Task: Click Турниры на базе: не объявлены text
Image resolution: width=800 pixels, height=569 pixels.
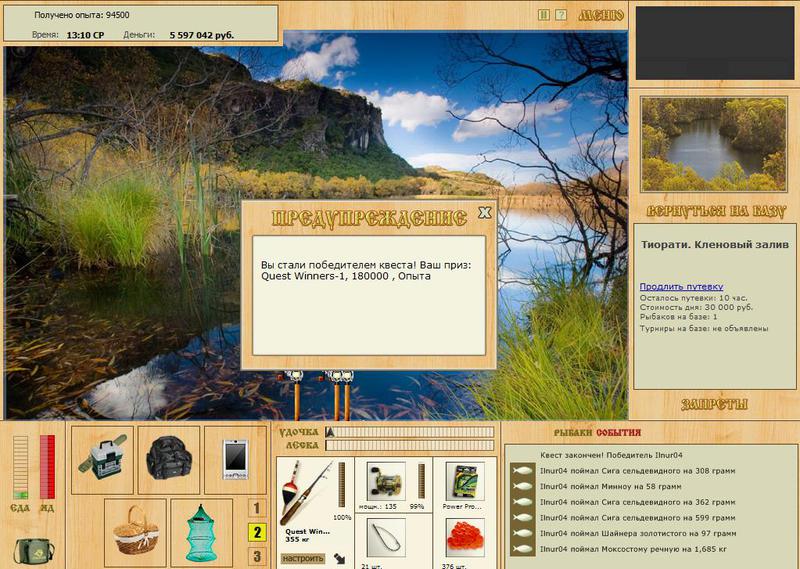Action: (704, 329)
